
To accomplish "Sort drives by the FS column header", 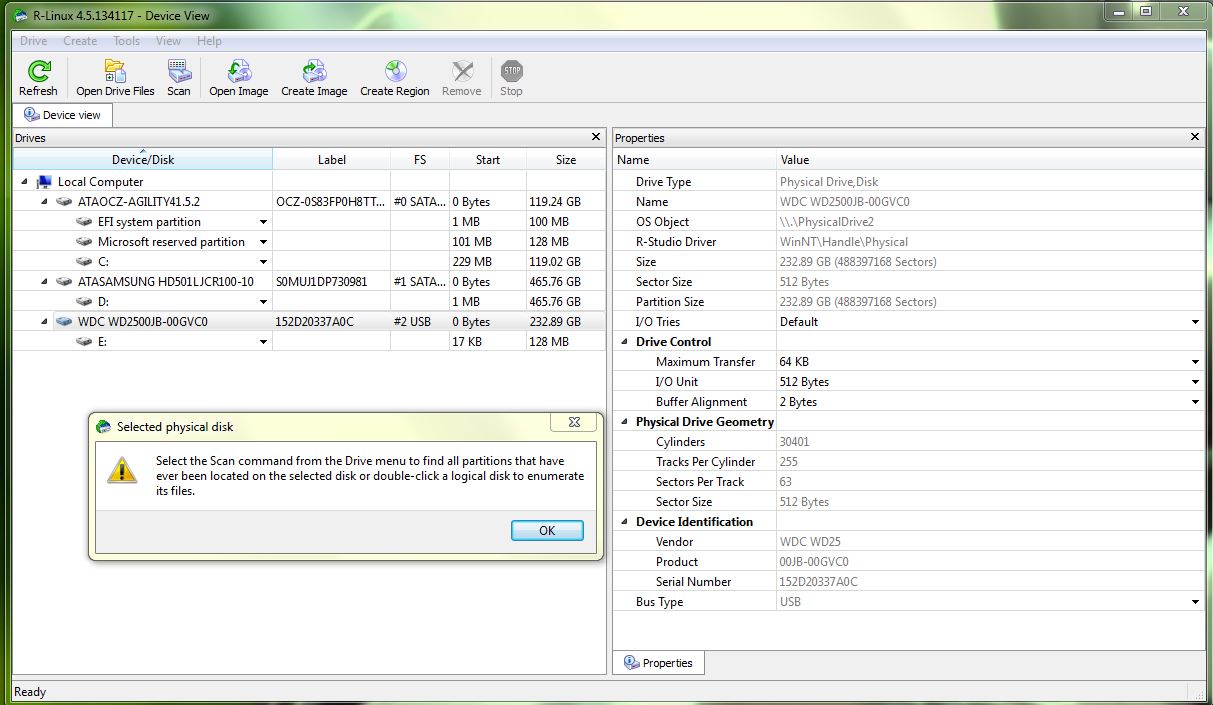I will click(x=420, y=159).
